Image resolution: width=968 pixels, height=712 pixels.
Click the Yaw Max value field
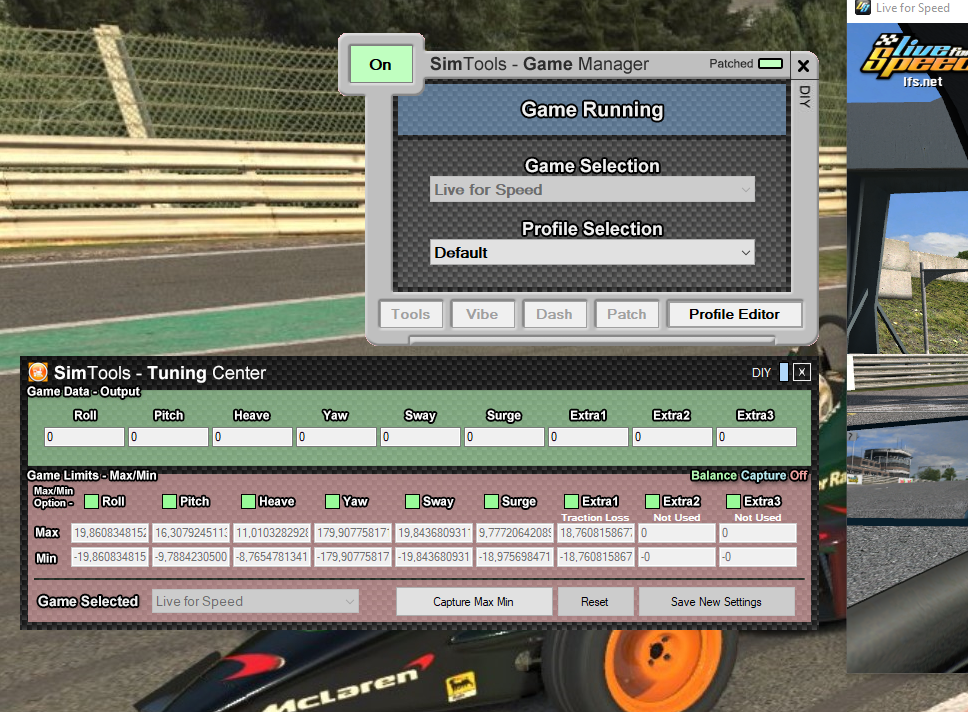(x=353, y=533)
